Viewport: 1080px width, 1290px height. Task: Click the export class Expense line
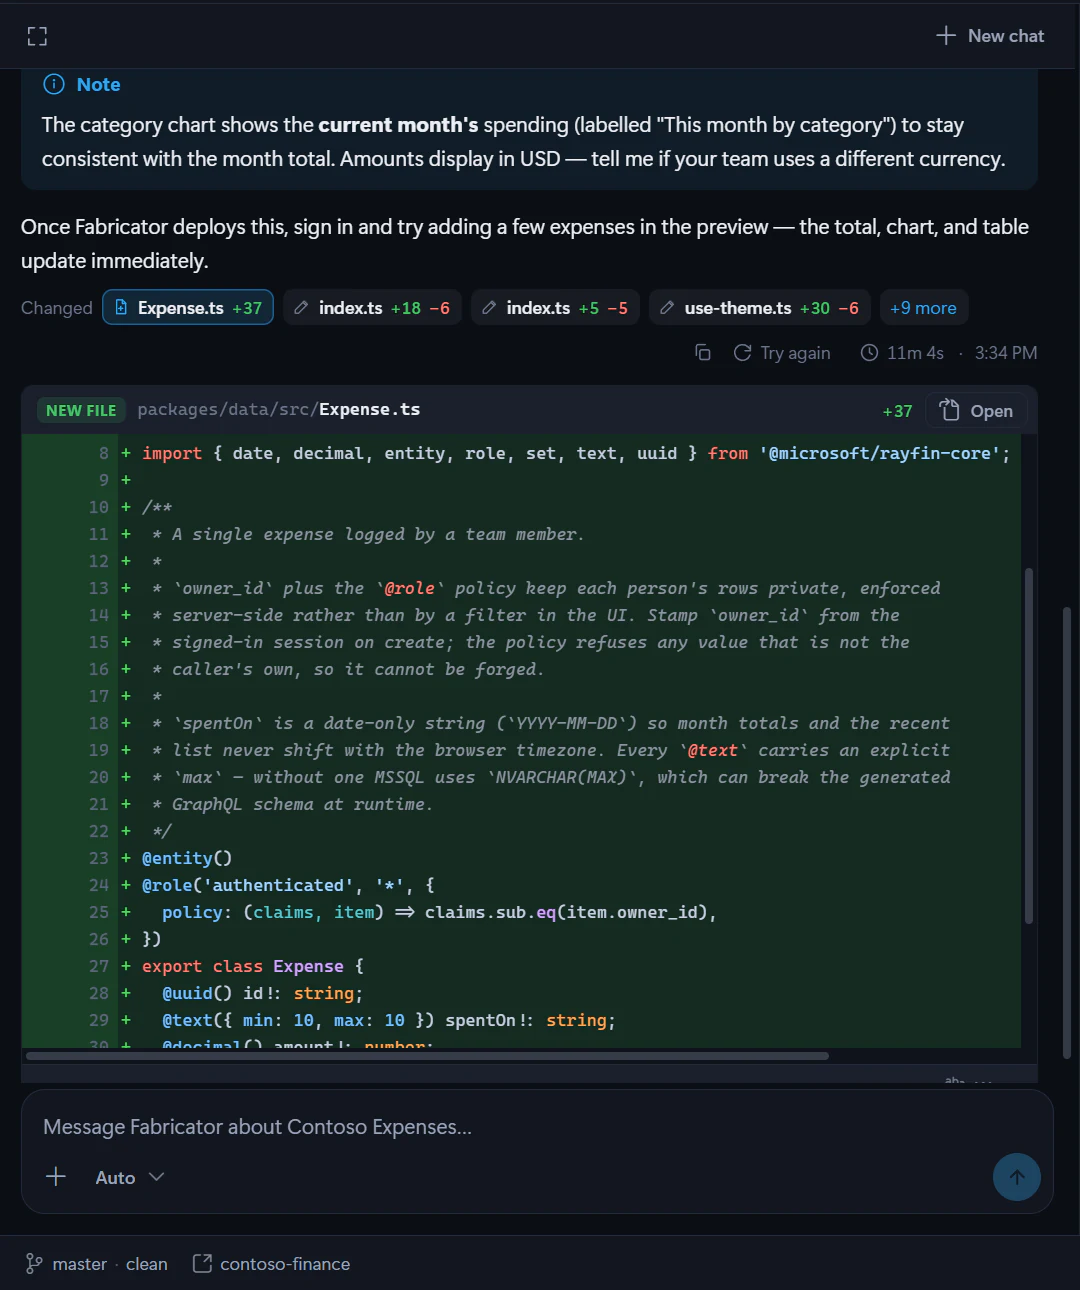coord(253,966)
